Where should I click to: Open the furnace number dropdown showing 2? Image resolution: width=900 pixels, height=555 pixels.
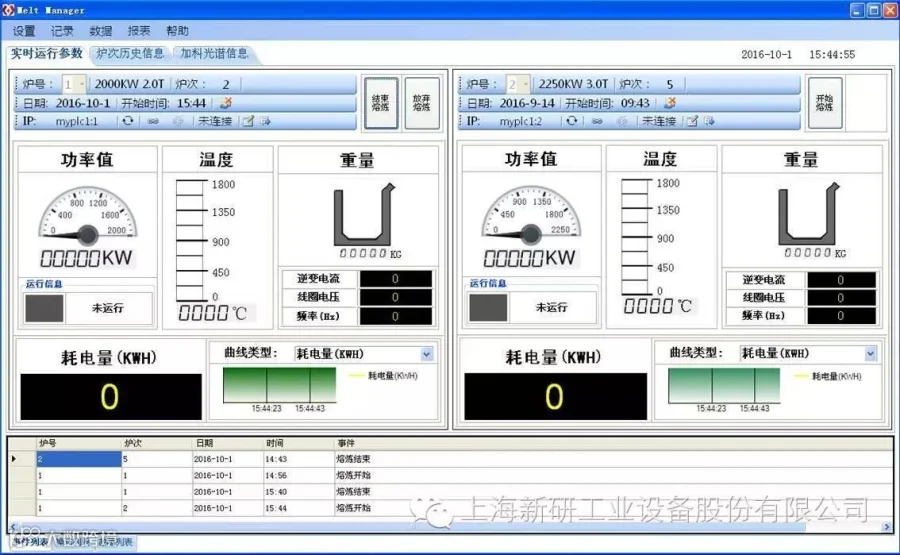pyautogui.click(x=518, y=84)
